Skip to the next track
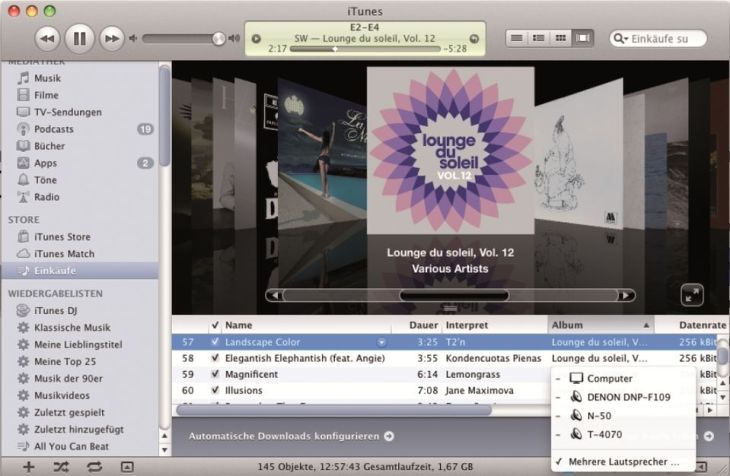Screen dimensions: 730x476 [x=112, y=39]
